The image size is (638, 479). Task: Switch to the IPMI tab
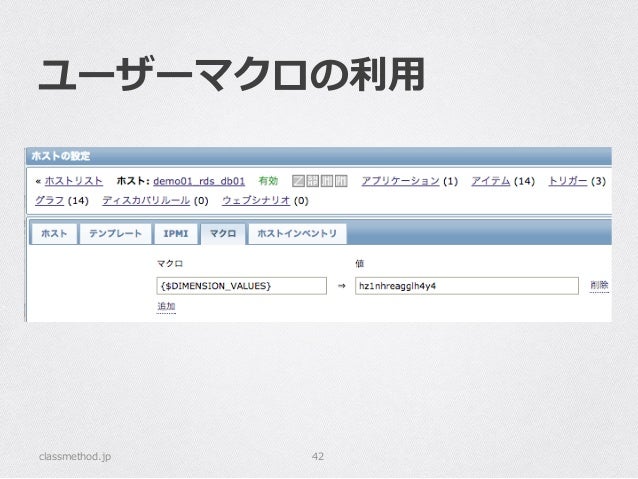176,234
